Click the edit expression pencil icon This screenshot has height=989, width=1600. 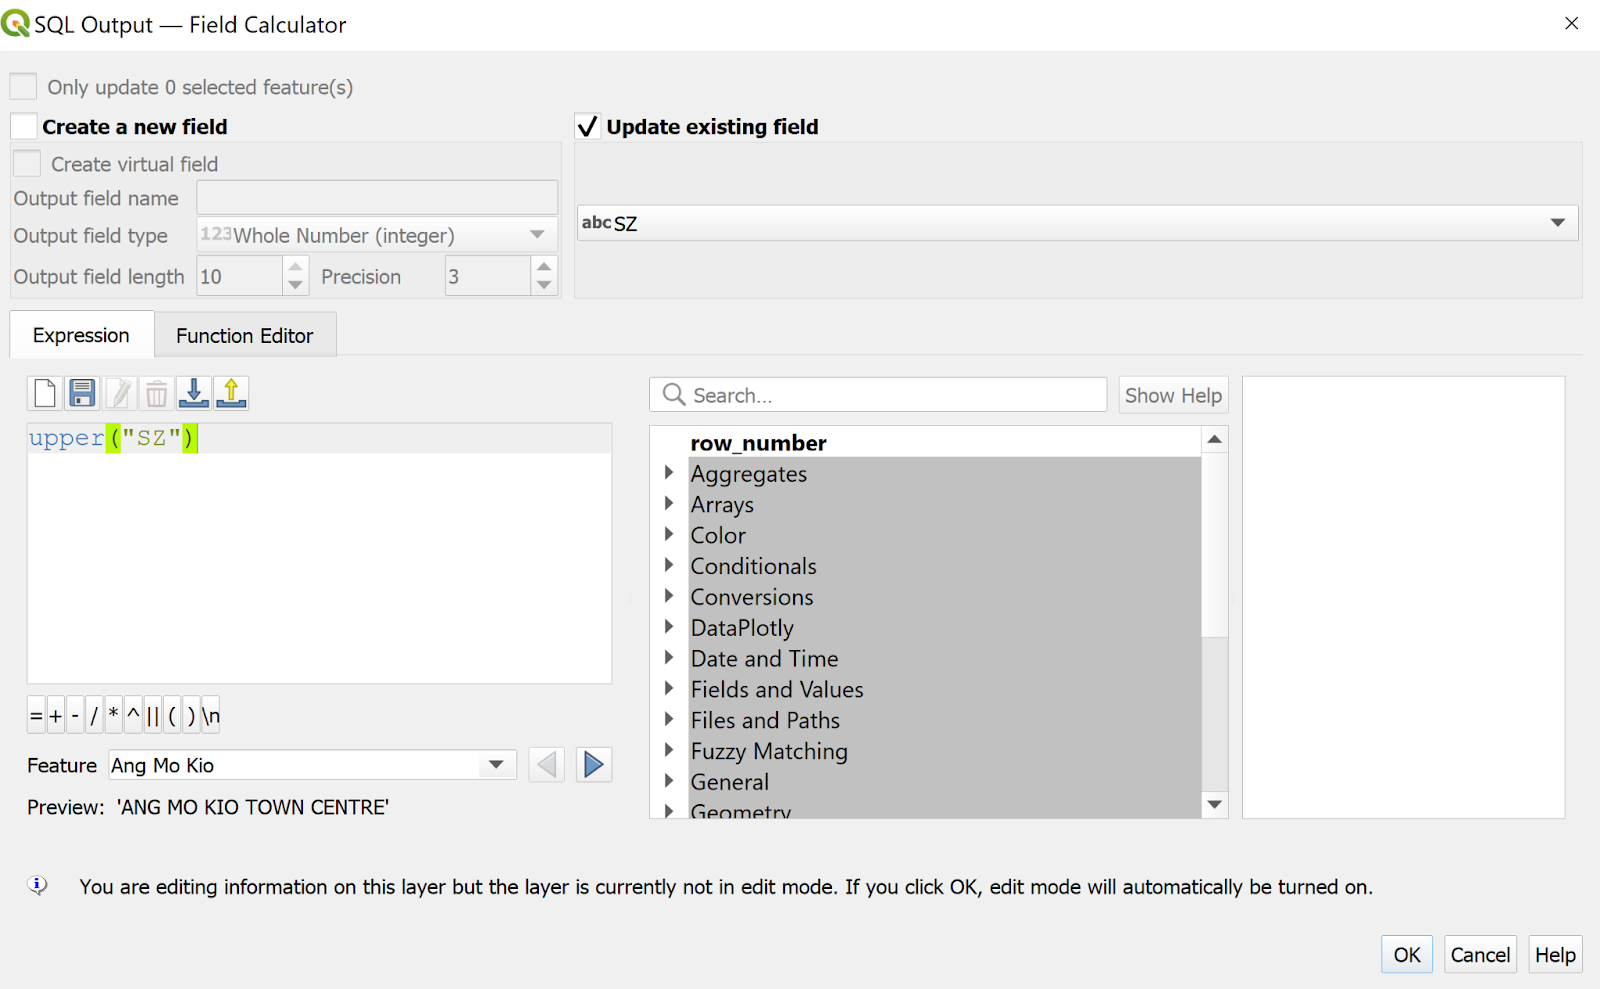(x=120, y=394)
